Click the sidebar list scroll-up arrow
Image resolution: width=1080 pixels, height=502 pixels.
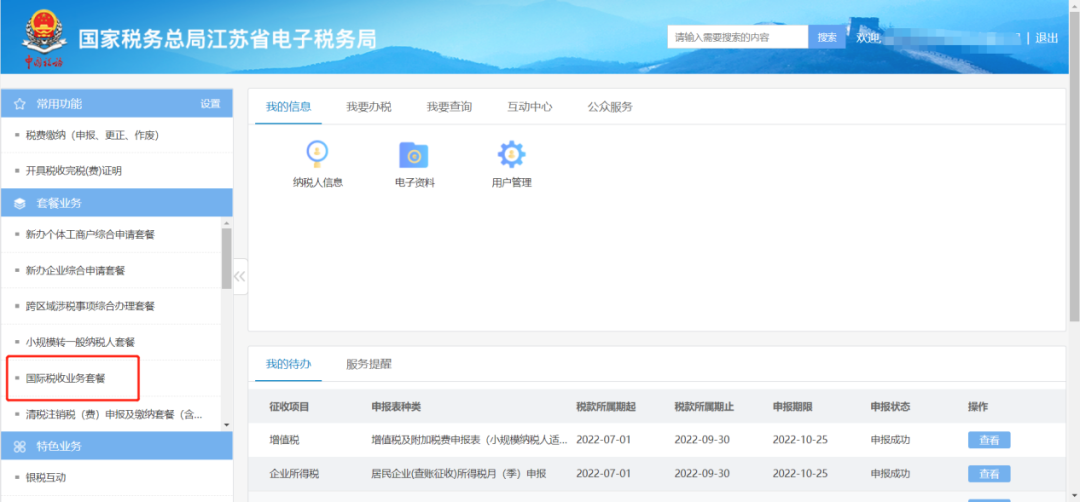(227, 223)
